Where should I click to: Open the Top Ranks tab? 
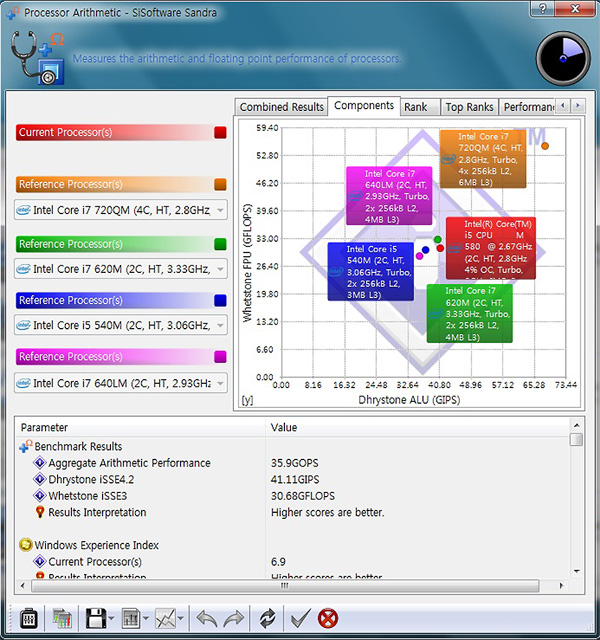coord(469,107)
